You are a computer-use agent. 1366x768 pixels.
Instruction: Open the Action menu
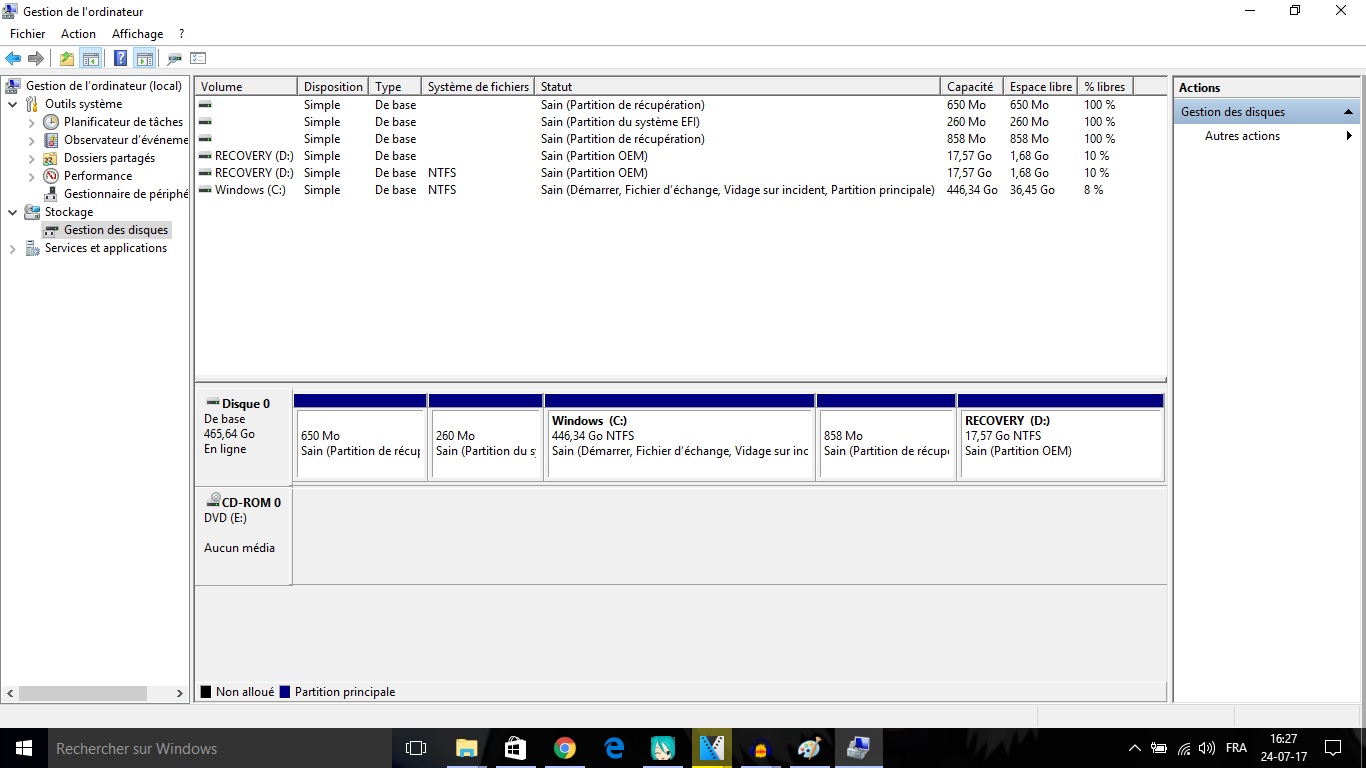(79, 34)
